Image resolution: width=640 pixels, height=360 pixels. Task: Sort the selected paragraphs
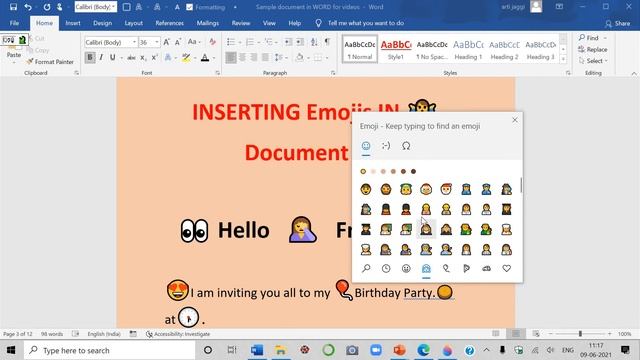click(x=314, y=42)
